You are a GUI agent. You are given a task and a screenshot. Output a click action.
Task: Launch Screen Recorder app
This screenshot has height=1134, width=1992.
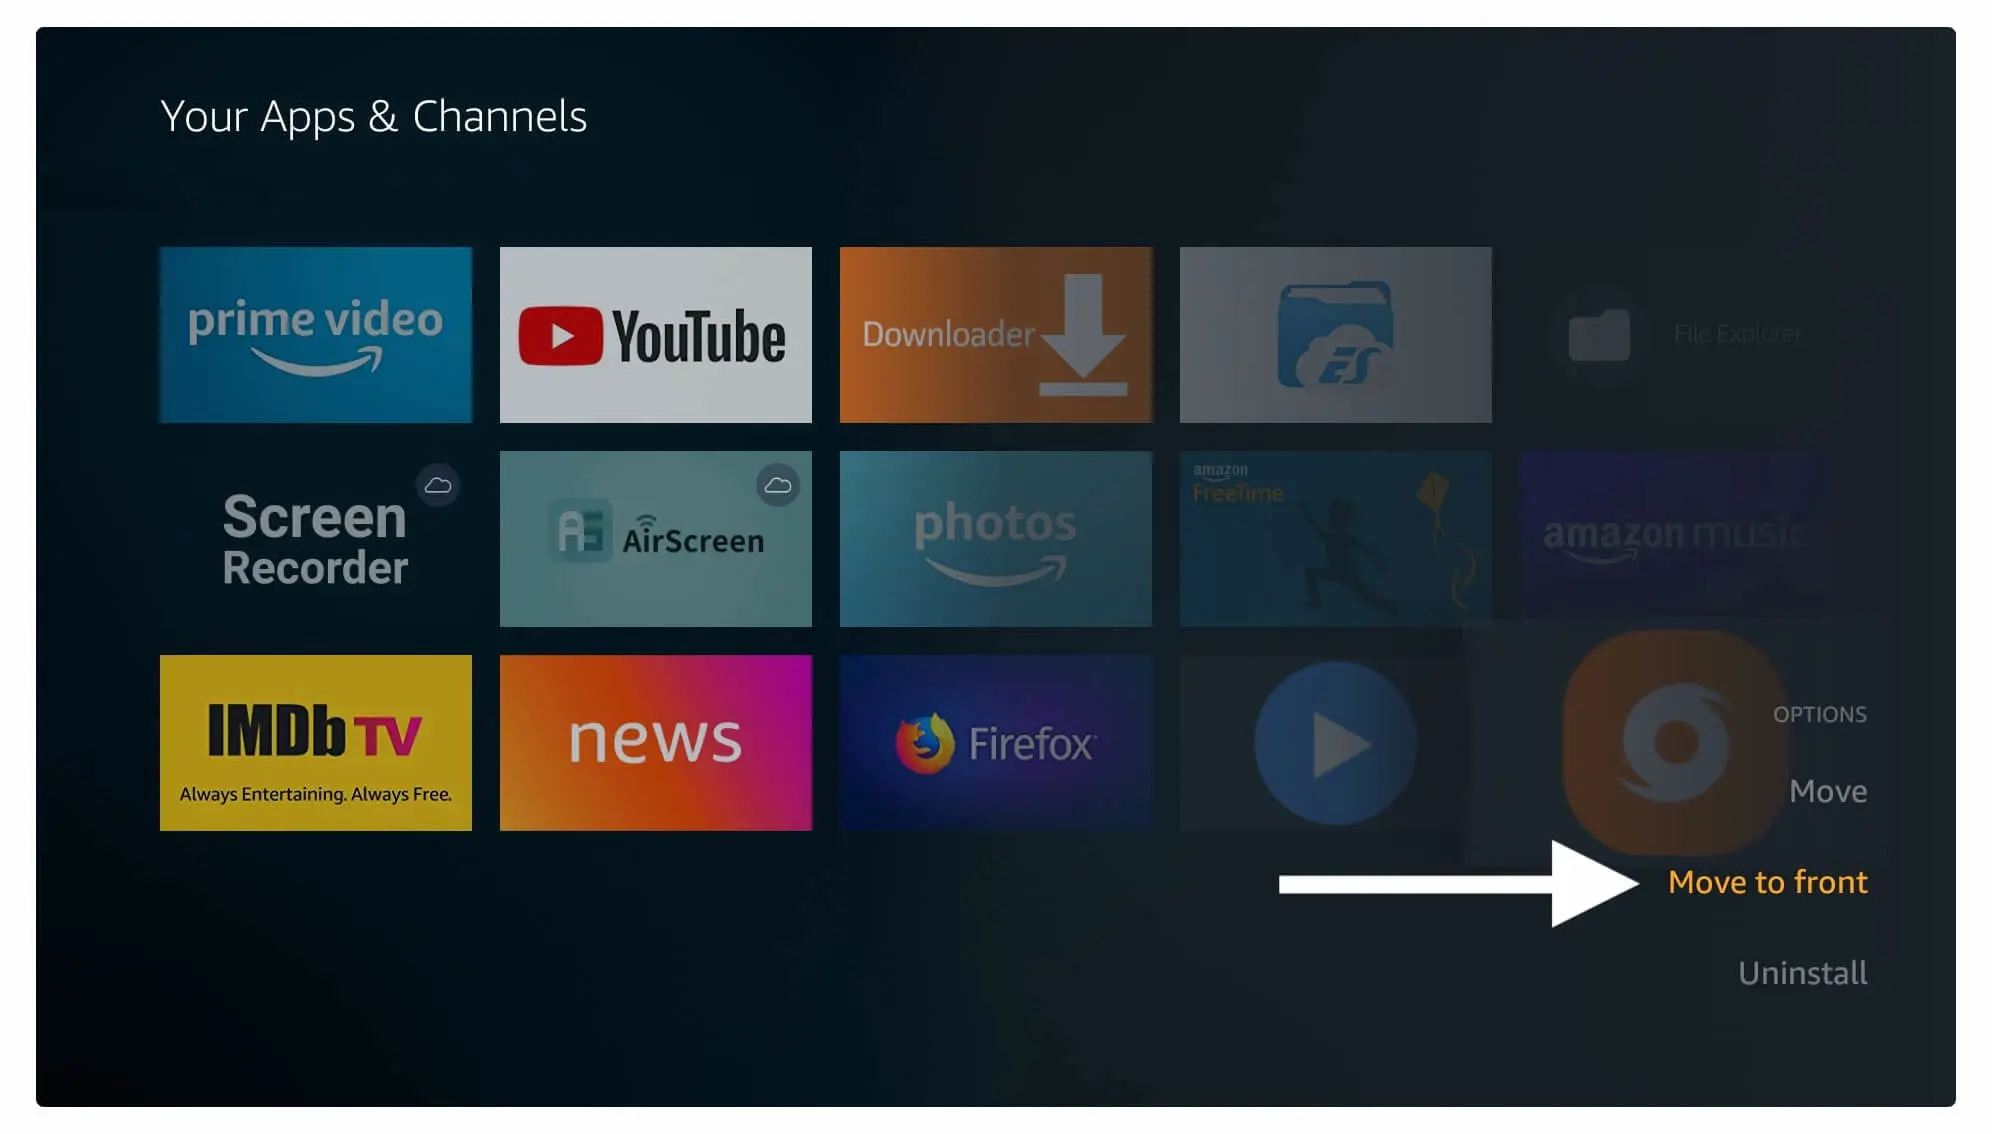[x=316, y=539]
